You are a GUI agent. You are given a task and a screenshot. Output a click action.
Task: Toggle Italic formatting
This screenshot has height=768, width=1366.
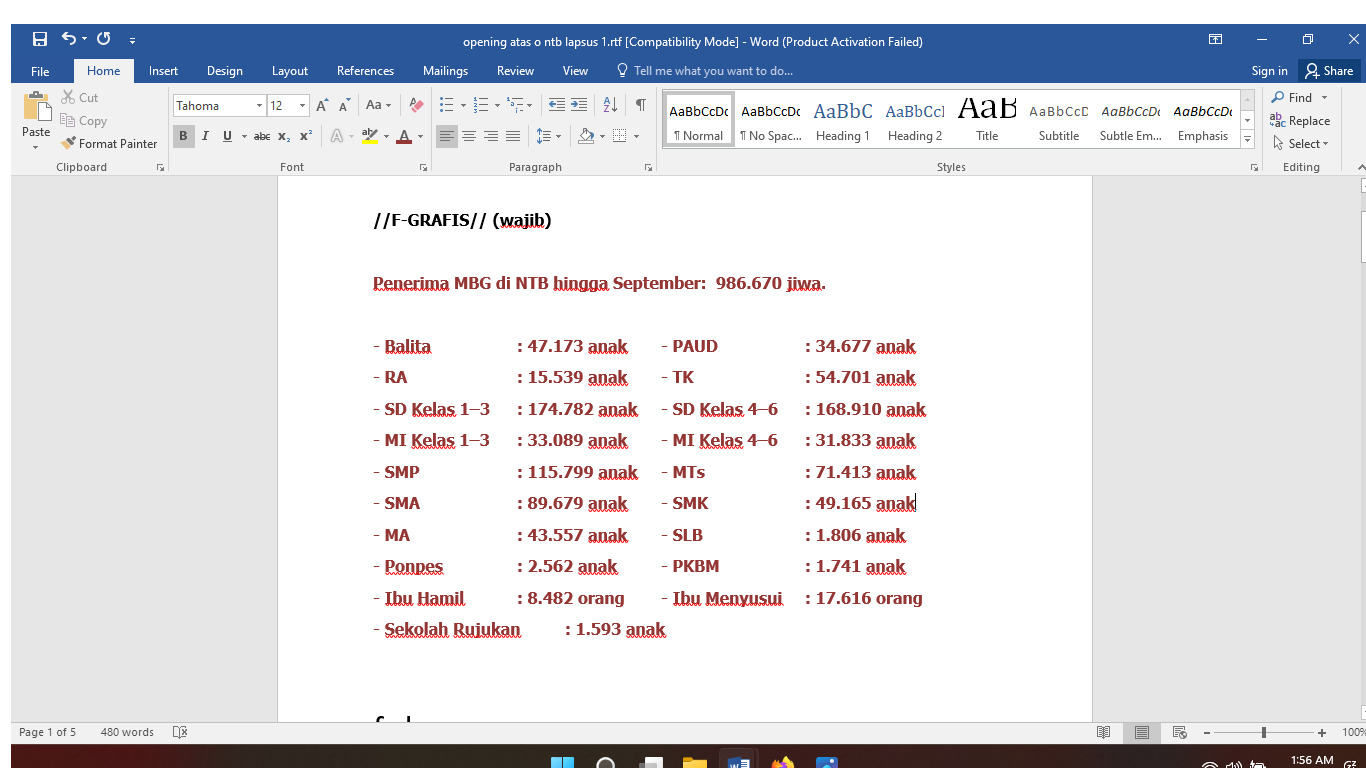[x=205, y=136]
